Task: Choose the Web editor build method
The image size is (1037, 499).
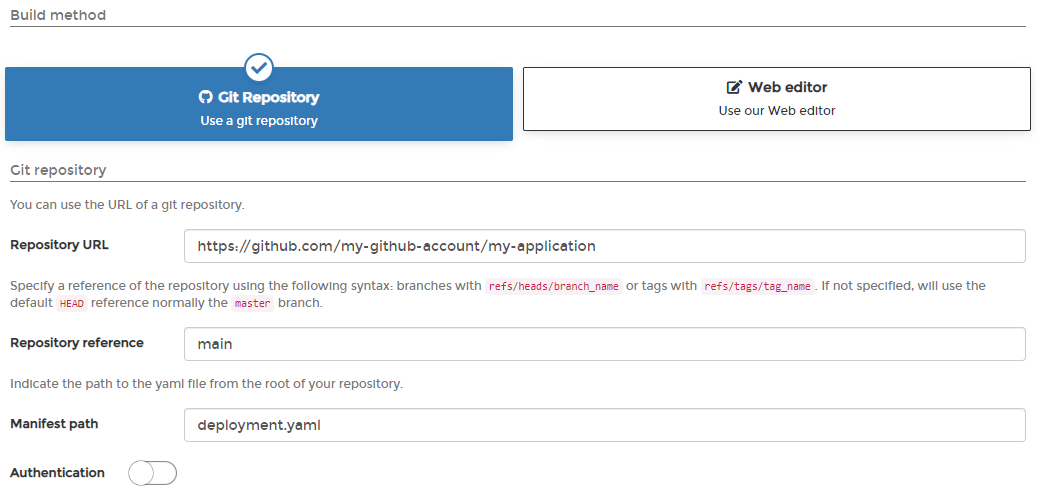Action: 776,99
